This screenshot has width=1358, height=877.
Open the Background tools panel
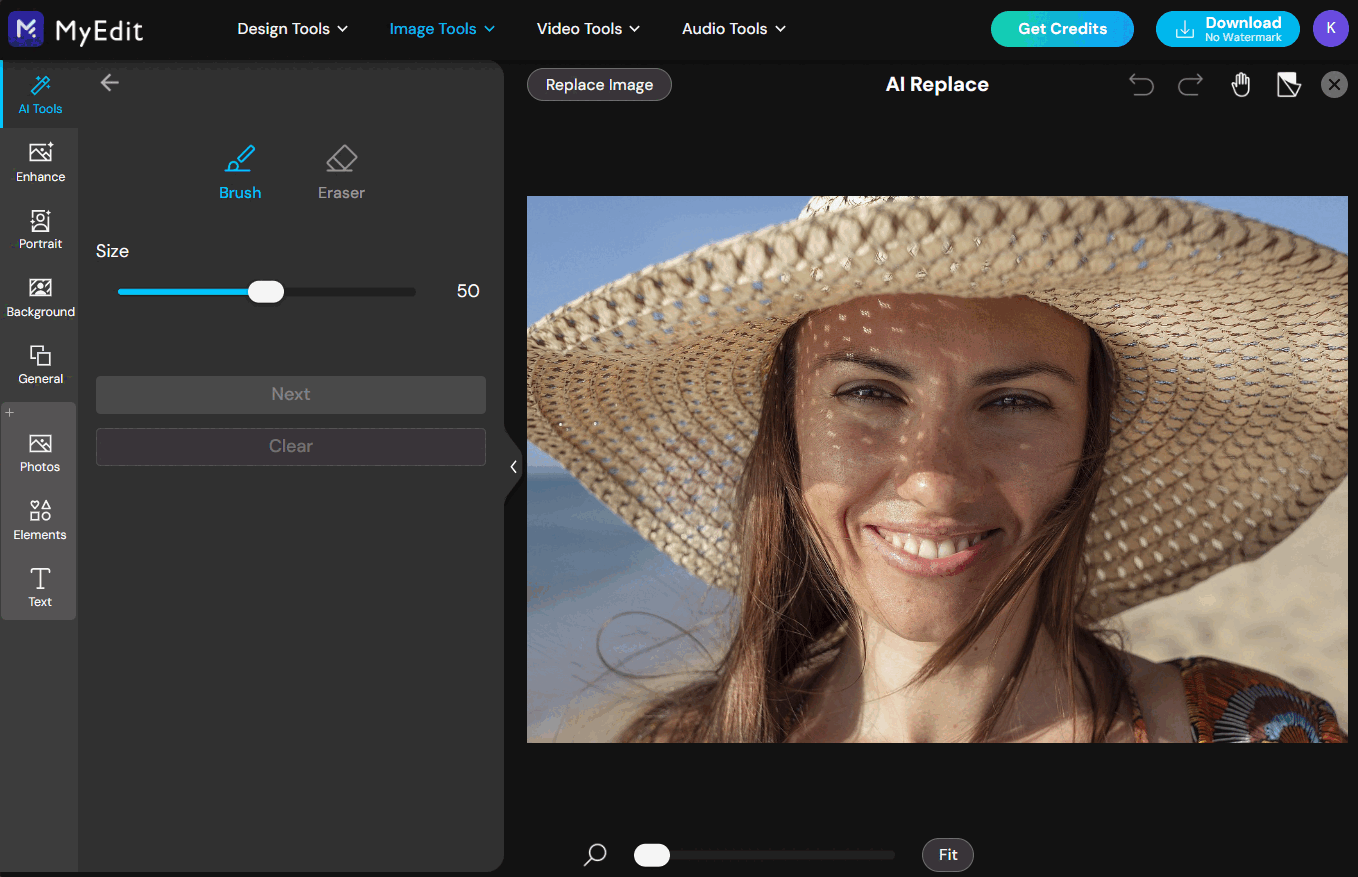[40, 297]
